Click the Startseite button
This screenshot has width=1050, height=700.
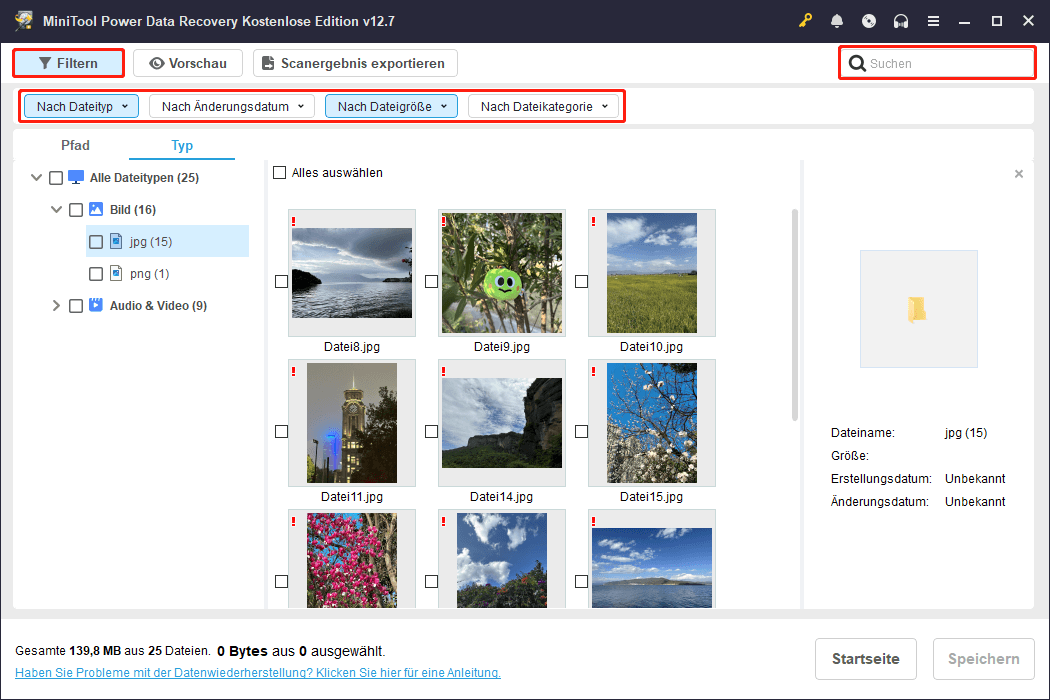click(865, 659)
